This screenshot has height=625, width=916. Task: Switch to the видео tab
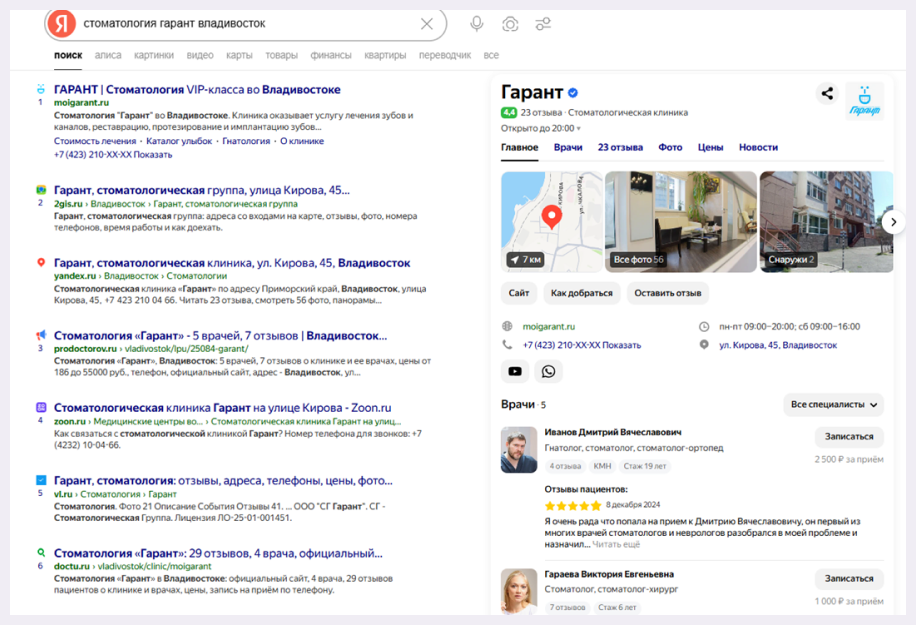(200, 55)
